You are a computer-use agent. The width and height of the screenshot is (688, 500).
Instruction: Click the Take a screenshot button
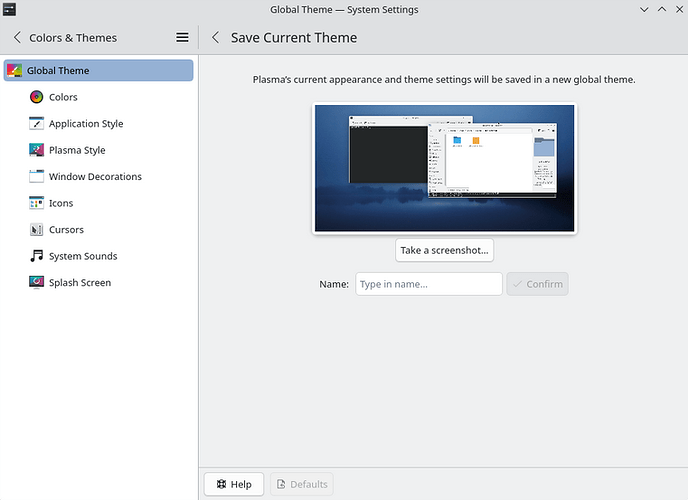[444, 250]
